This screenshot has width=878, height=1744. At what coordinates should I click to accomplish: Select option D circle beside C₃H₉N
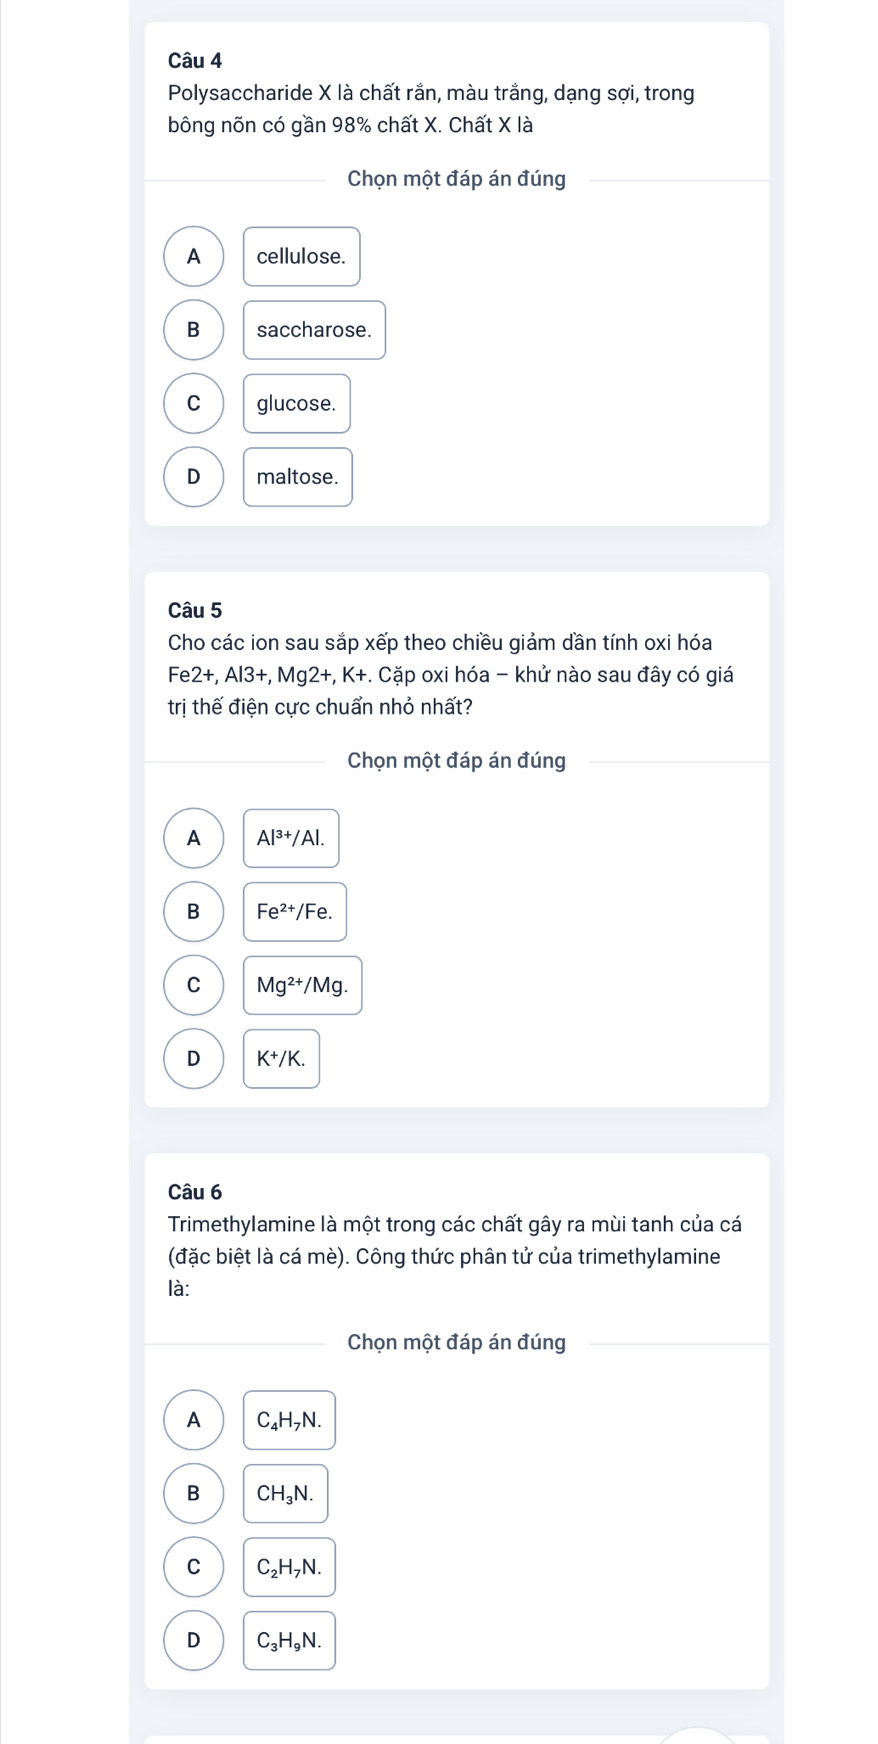click(x=194, y=1641)
